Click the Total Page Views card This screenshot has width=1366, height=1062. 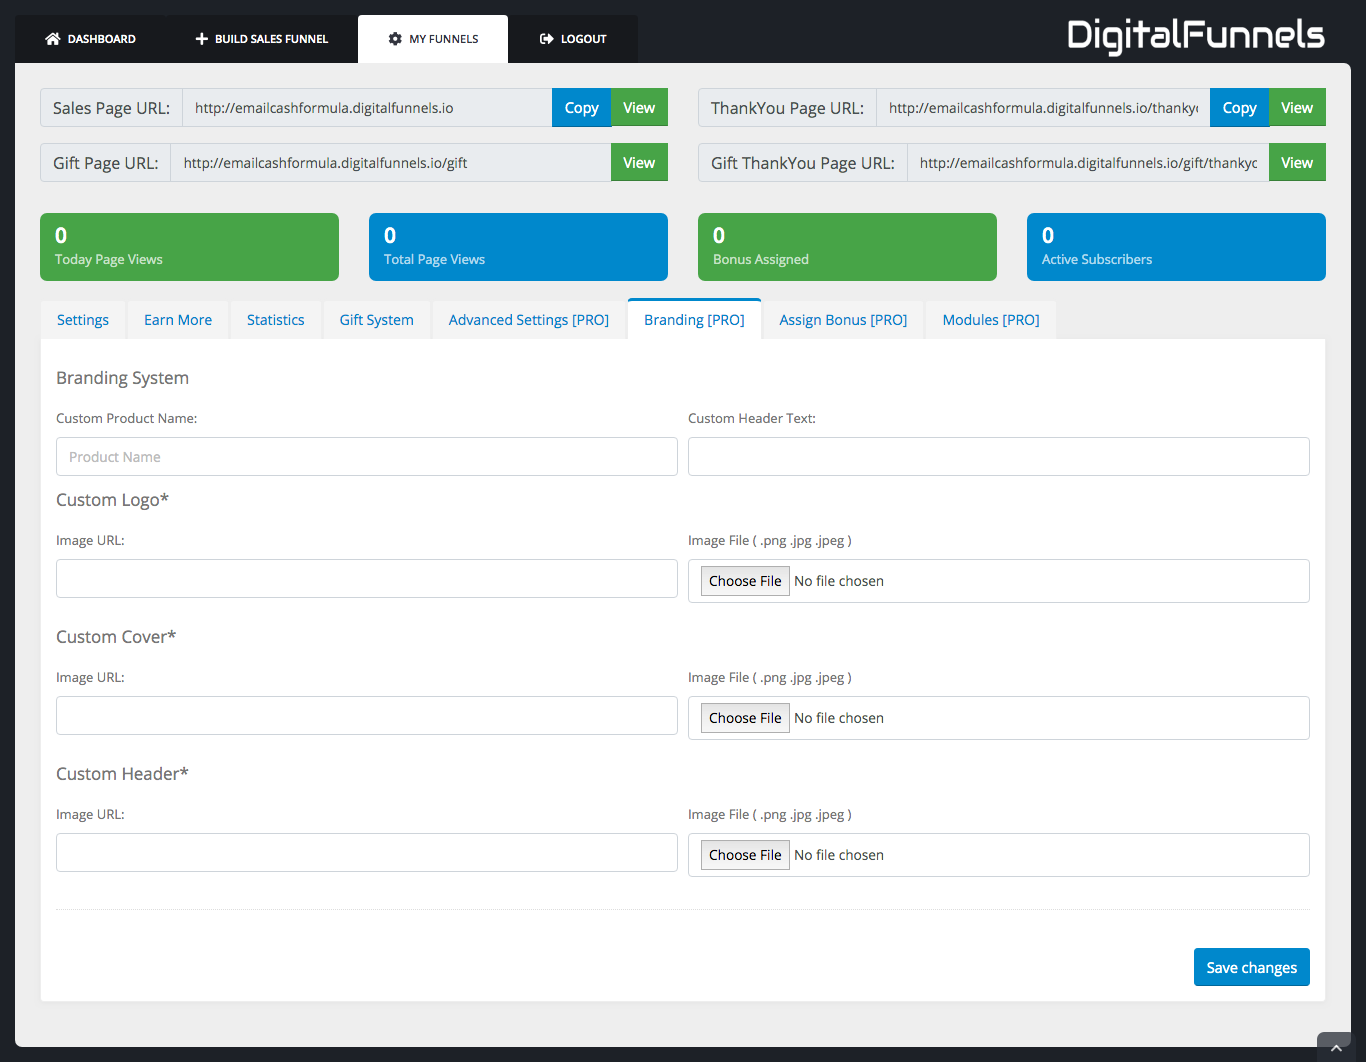(518, 247)
